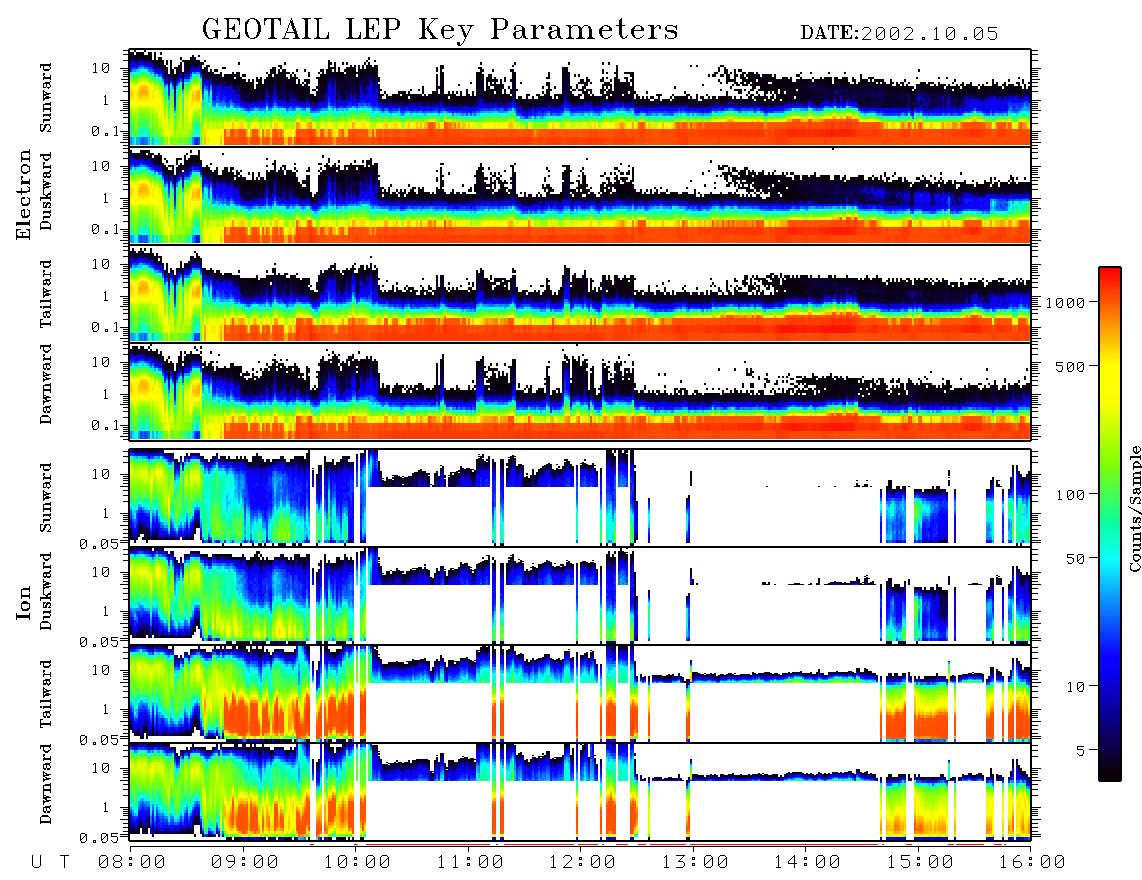The image size is (1142, 880).
Task: Click the 5 tick on the color bar
Action: (x=1080, y=750)
